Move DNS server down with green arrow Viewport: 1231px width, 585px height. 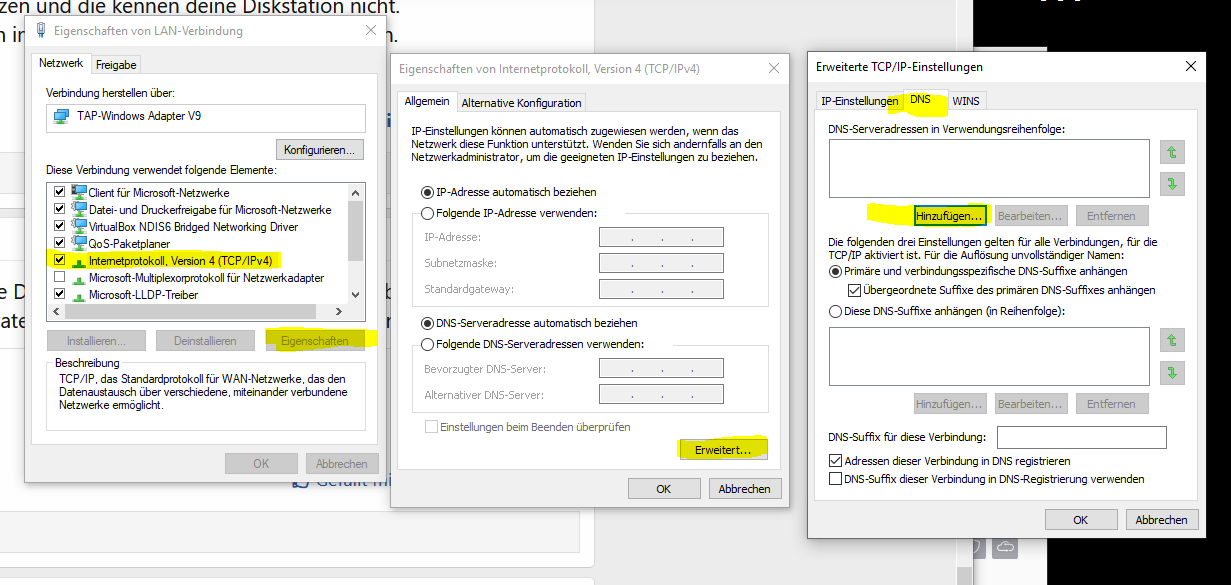(1172, 184)
